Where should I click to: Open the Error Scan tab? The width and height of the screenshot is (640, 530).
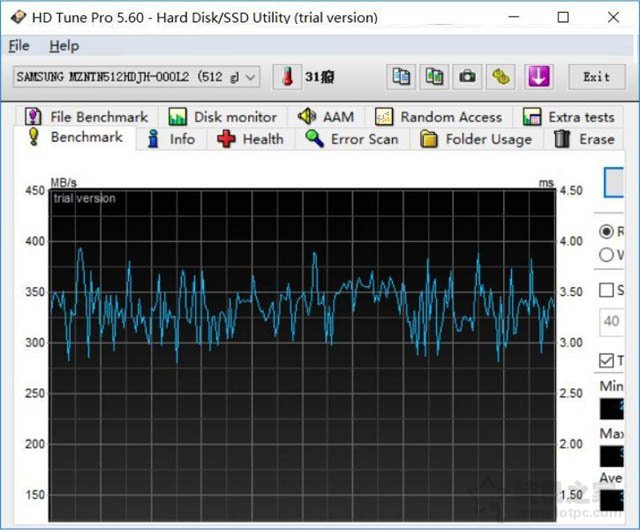point(352,139)
